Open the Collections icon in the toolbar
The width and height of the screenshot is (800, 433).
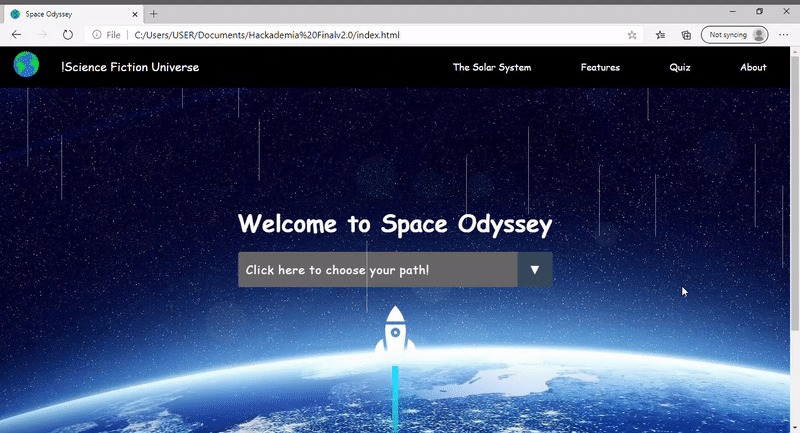coord(686,35)
